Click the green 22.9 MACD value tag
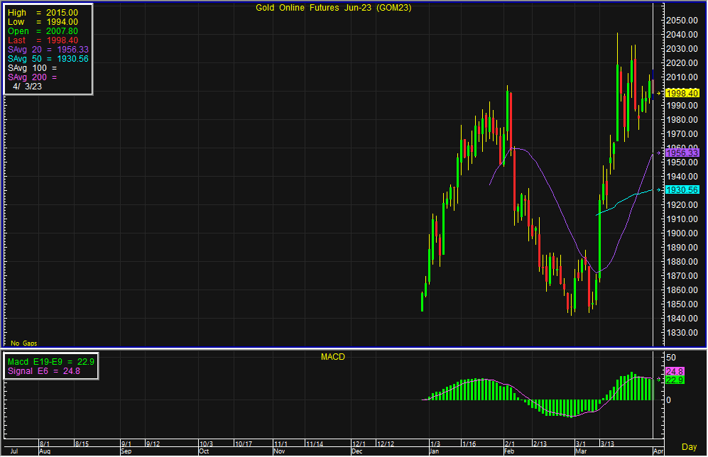 click(674, 380)
